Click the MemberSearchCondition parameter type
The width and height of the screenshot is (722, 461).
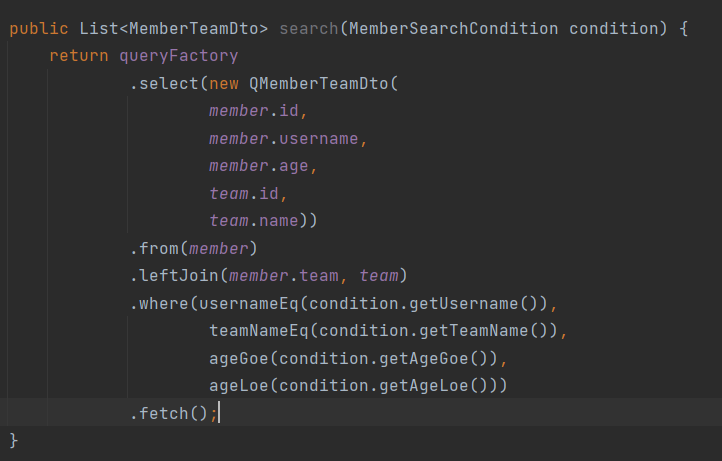[454, 29]
